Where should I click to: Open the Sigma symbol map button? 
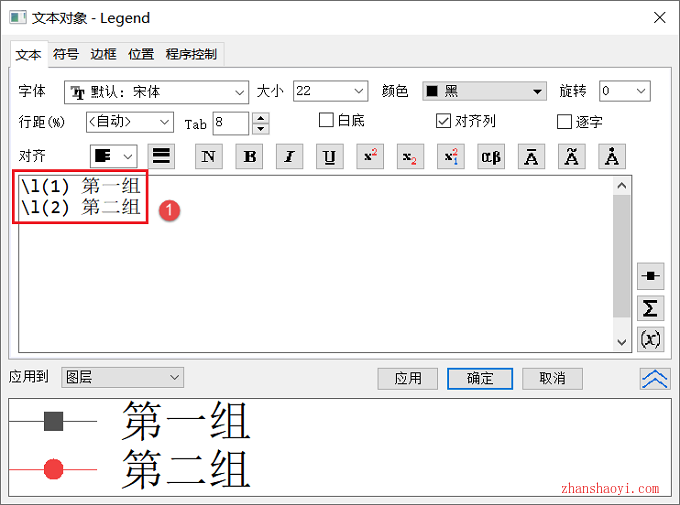651,308
